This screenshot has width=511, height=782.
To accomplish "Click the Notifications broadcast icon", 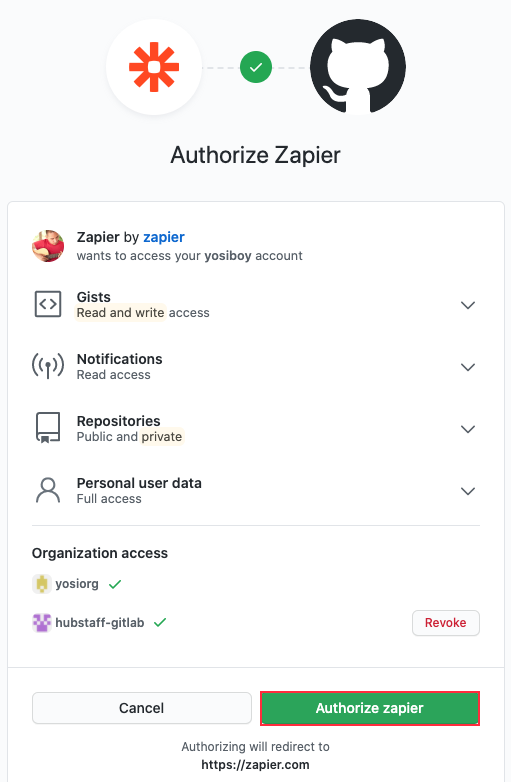I will (48, 366).
